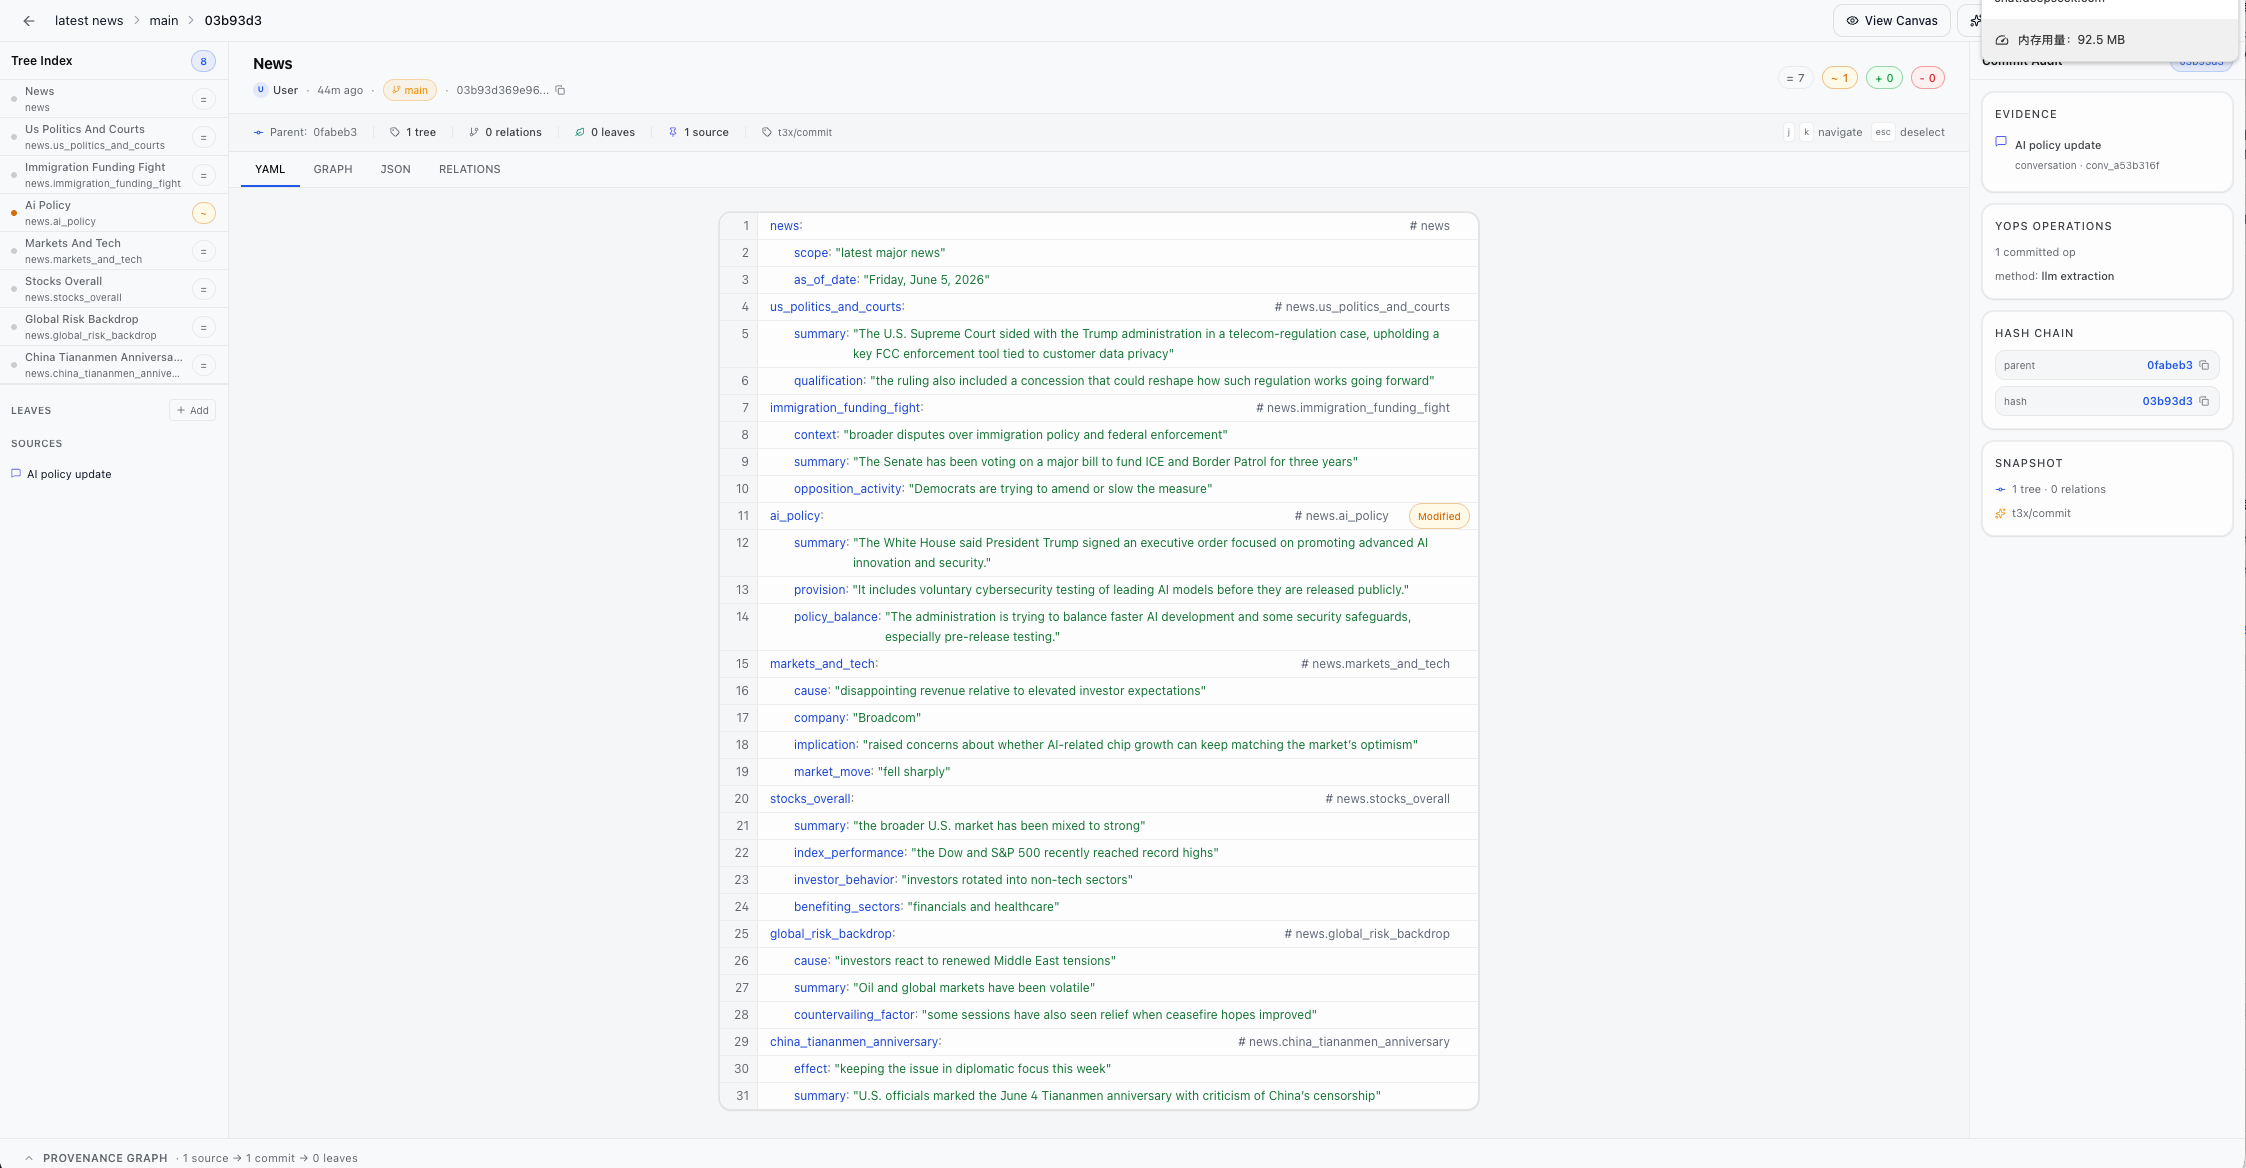
Task: Click the '# news.stocks_overall' comment
Action: pos(1387,799)
